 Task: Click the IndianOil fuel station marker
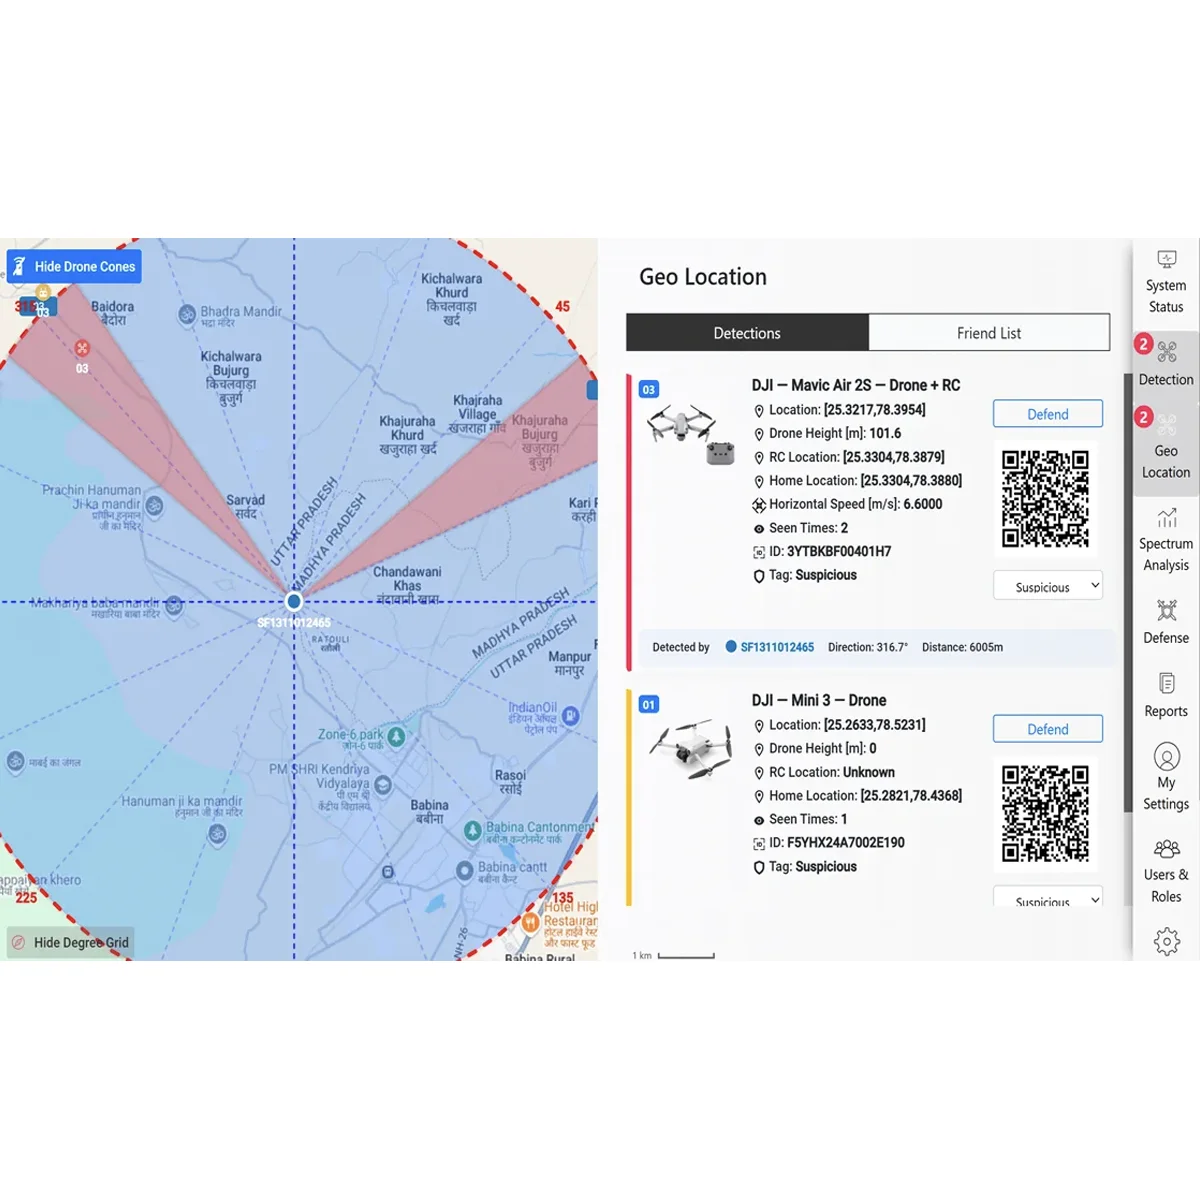tap(570, 715)
